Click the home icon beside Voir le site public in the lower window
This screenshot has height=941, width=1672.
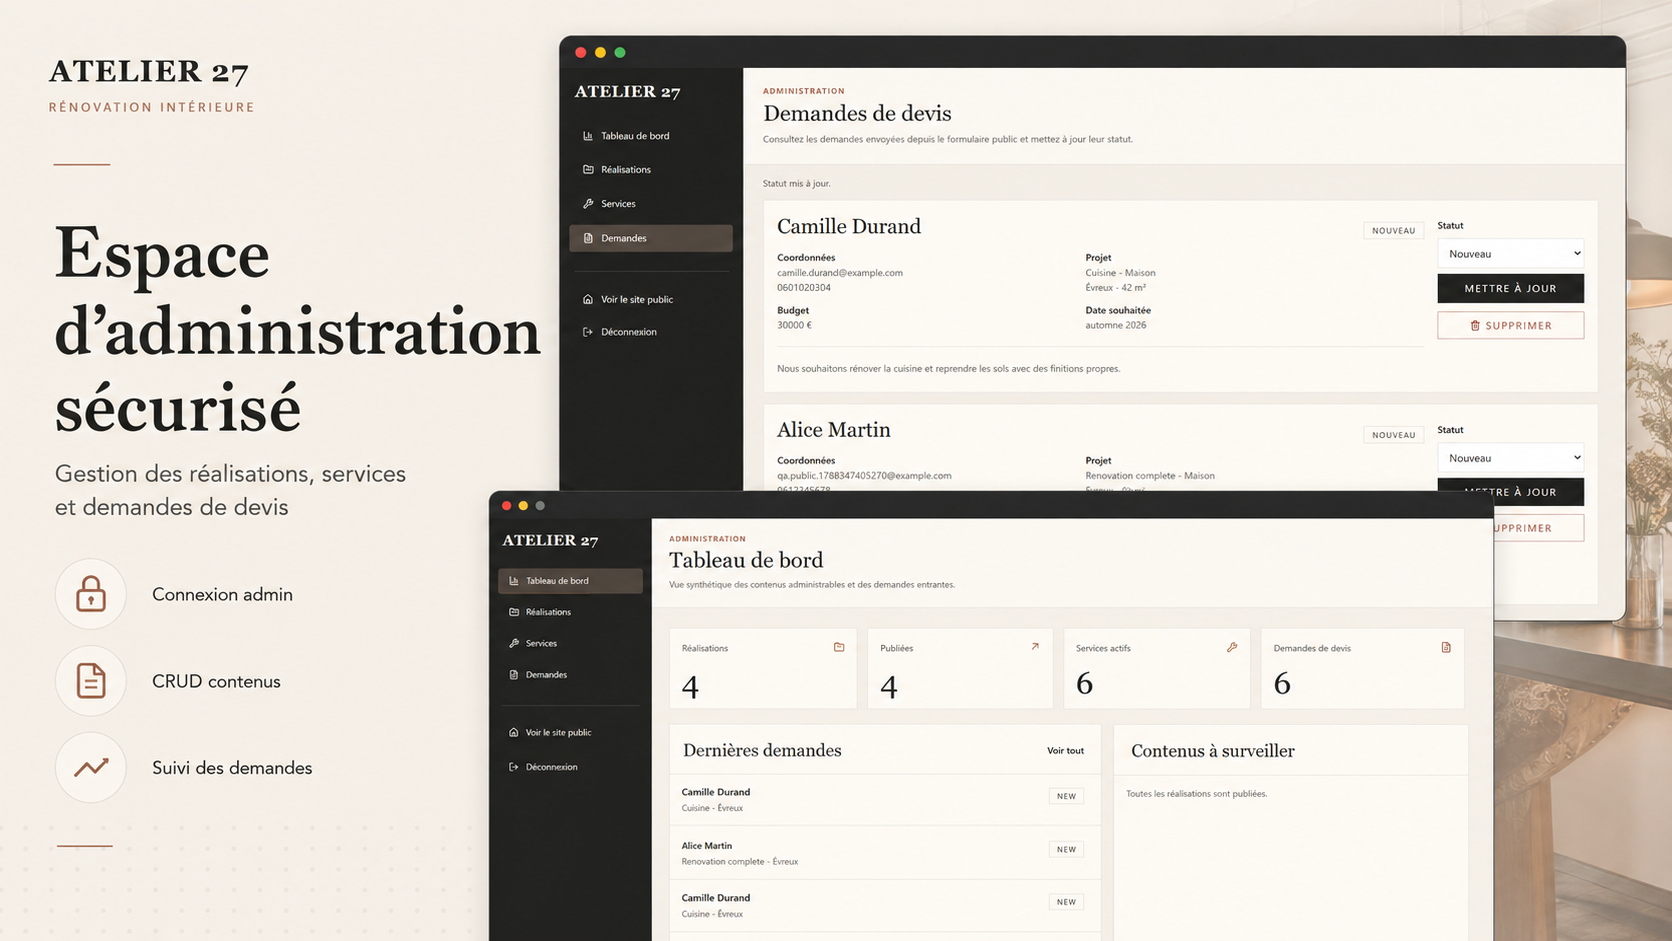pyautogui.click(x=514, y=732)
